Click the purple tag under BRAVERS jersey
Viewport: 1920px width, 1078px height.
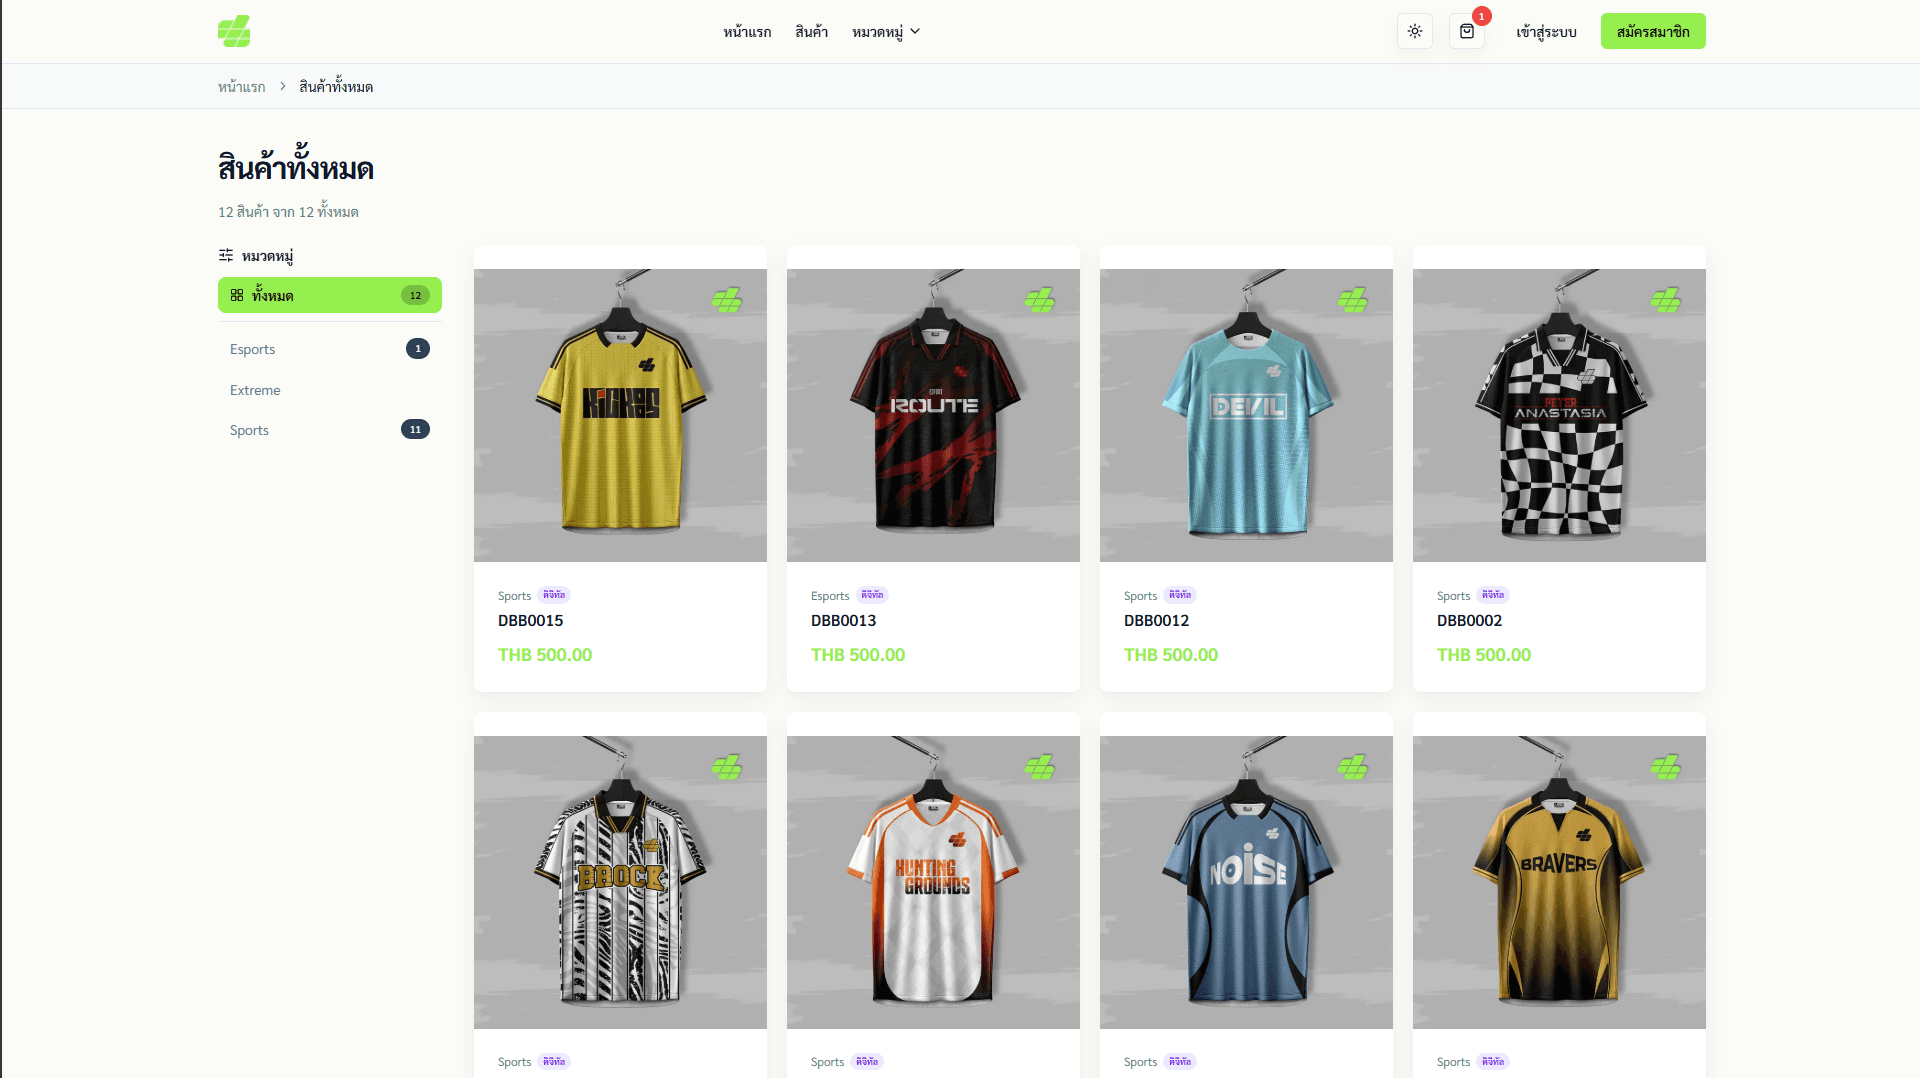(x=1493, y=1062)
